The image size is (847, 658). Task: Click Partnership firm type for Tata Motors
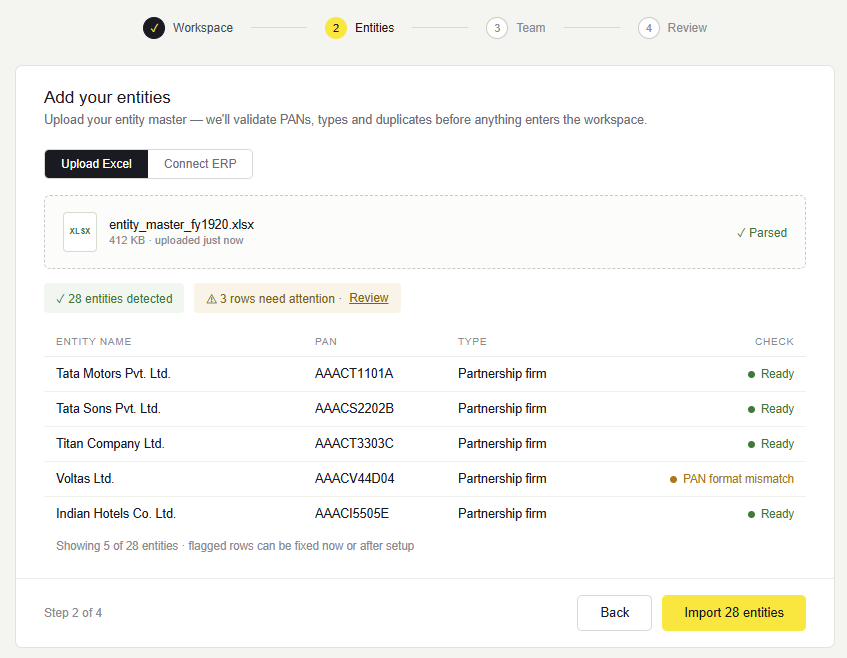(502, 374)
